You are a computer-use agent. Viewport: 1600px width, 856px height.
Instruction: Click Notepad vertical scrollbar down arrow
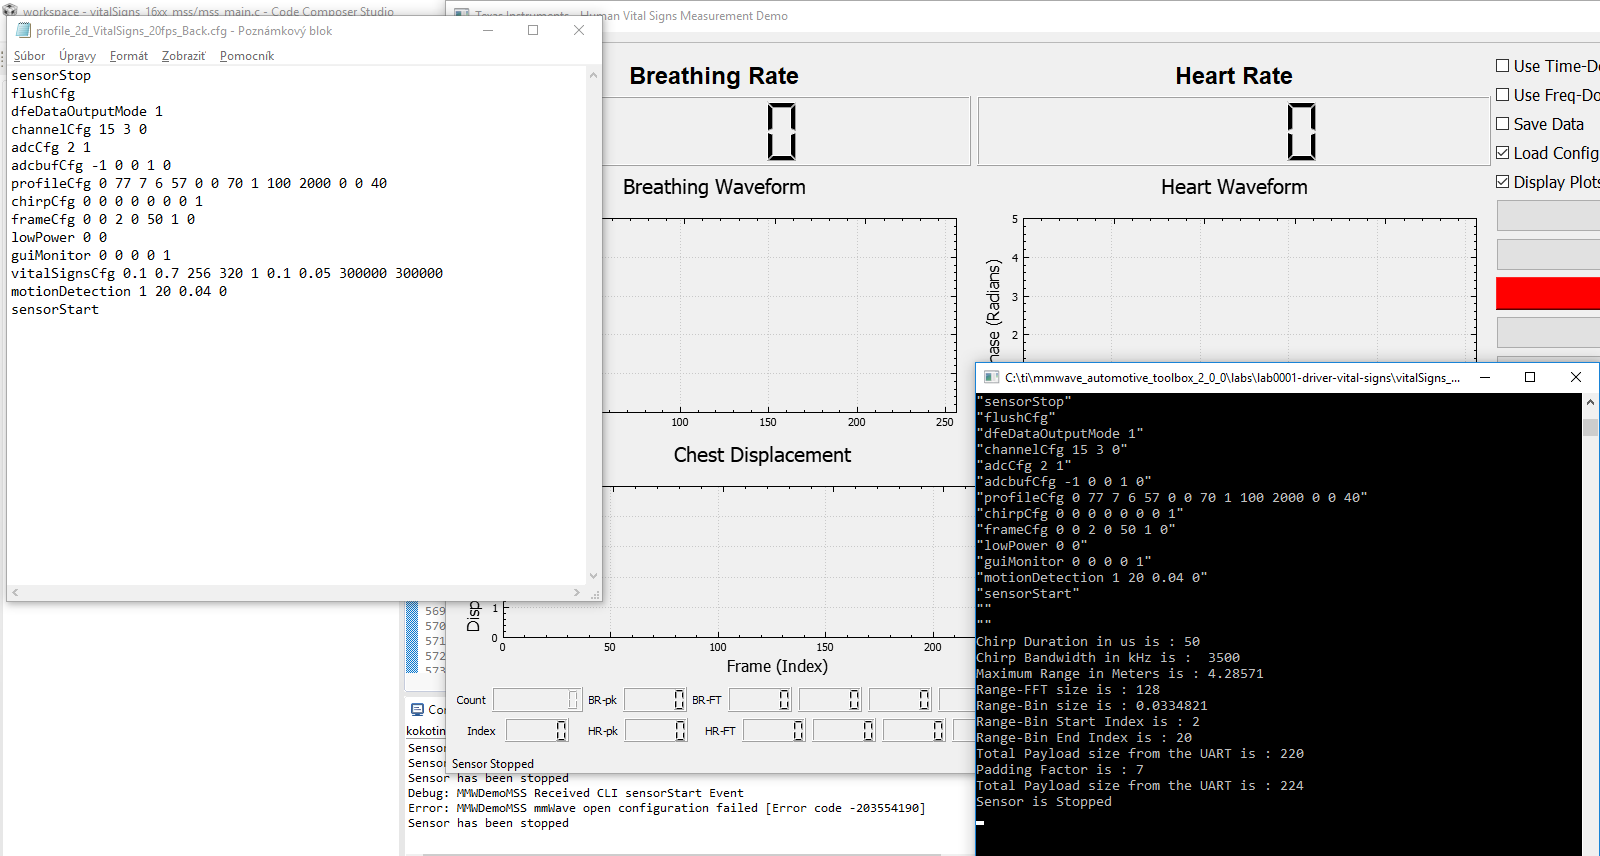coord(593,576)
